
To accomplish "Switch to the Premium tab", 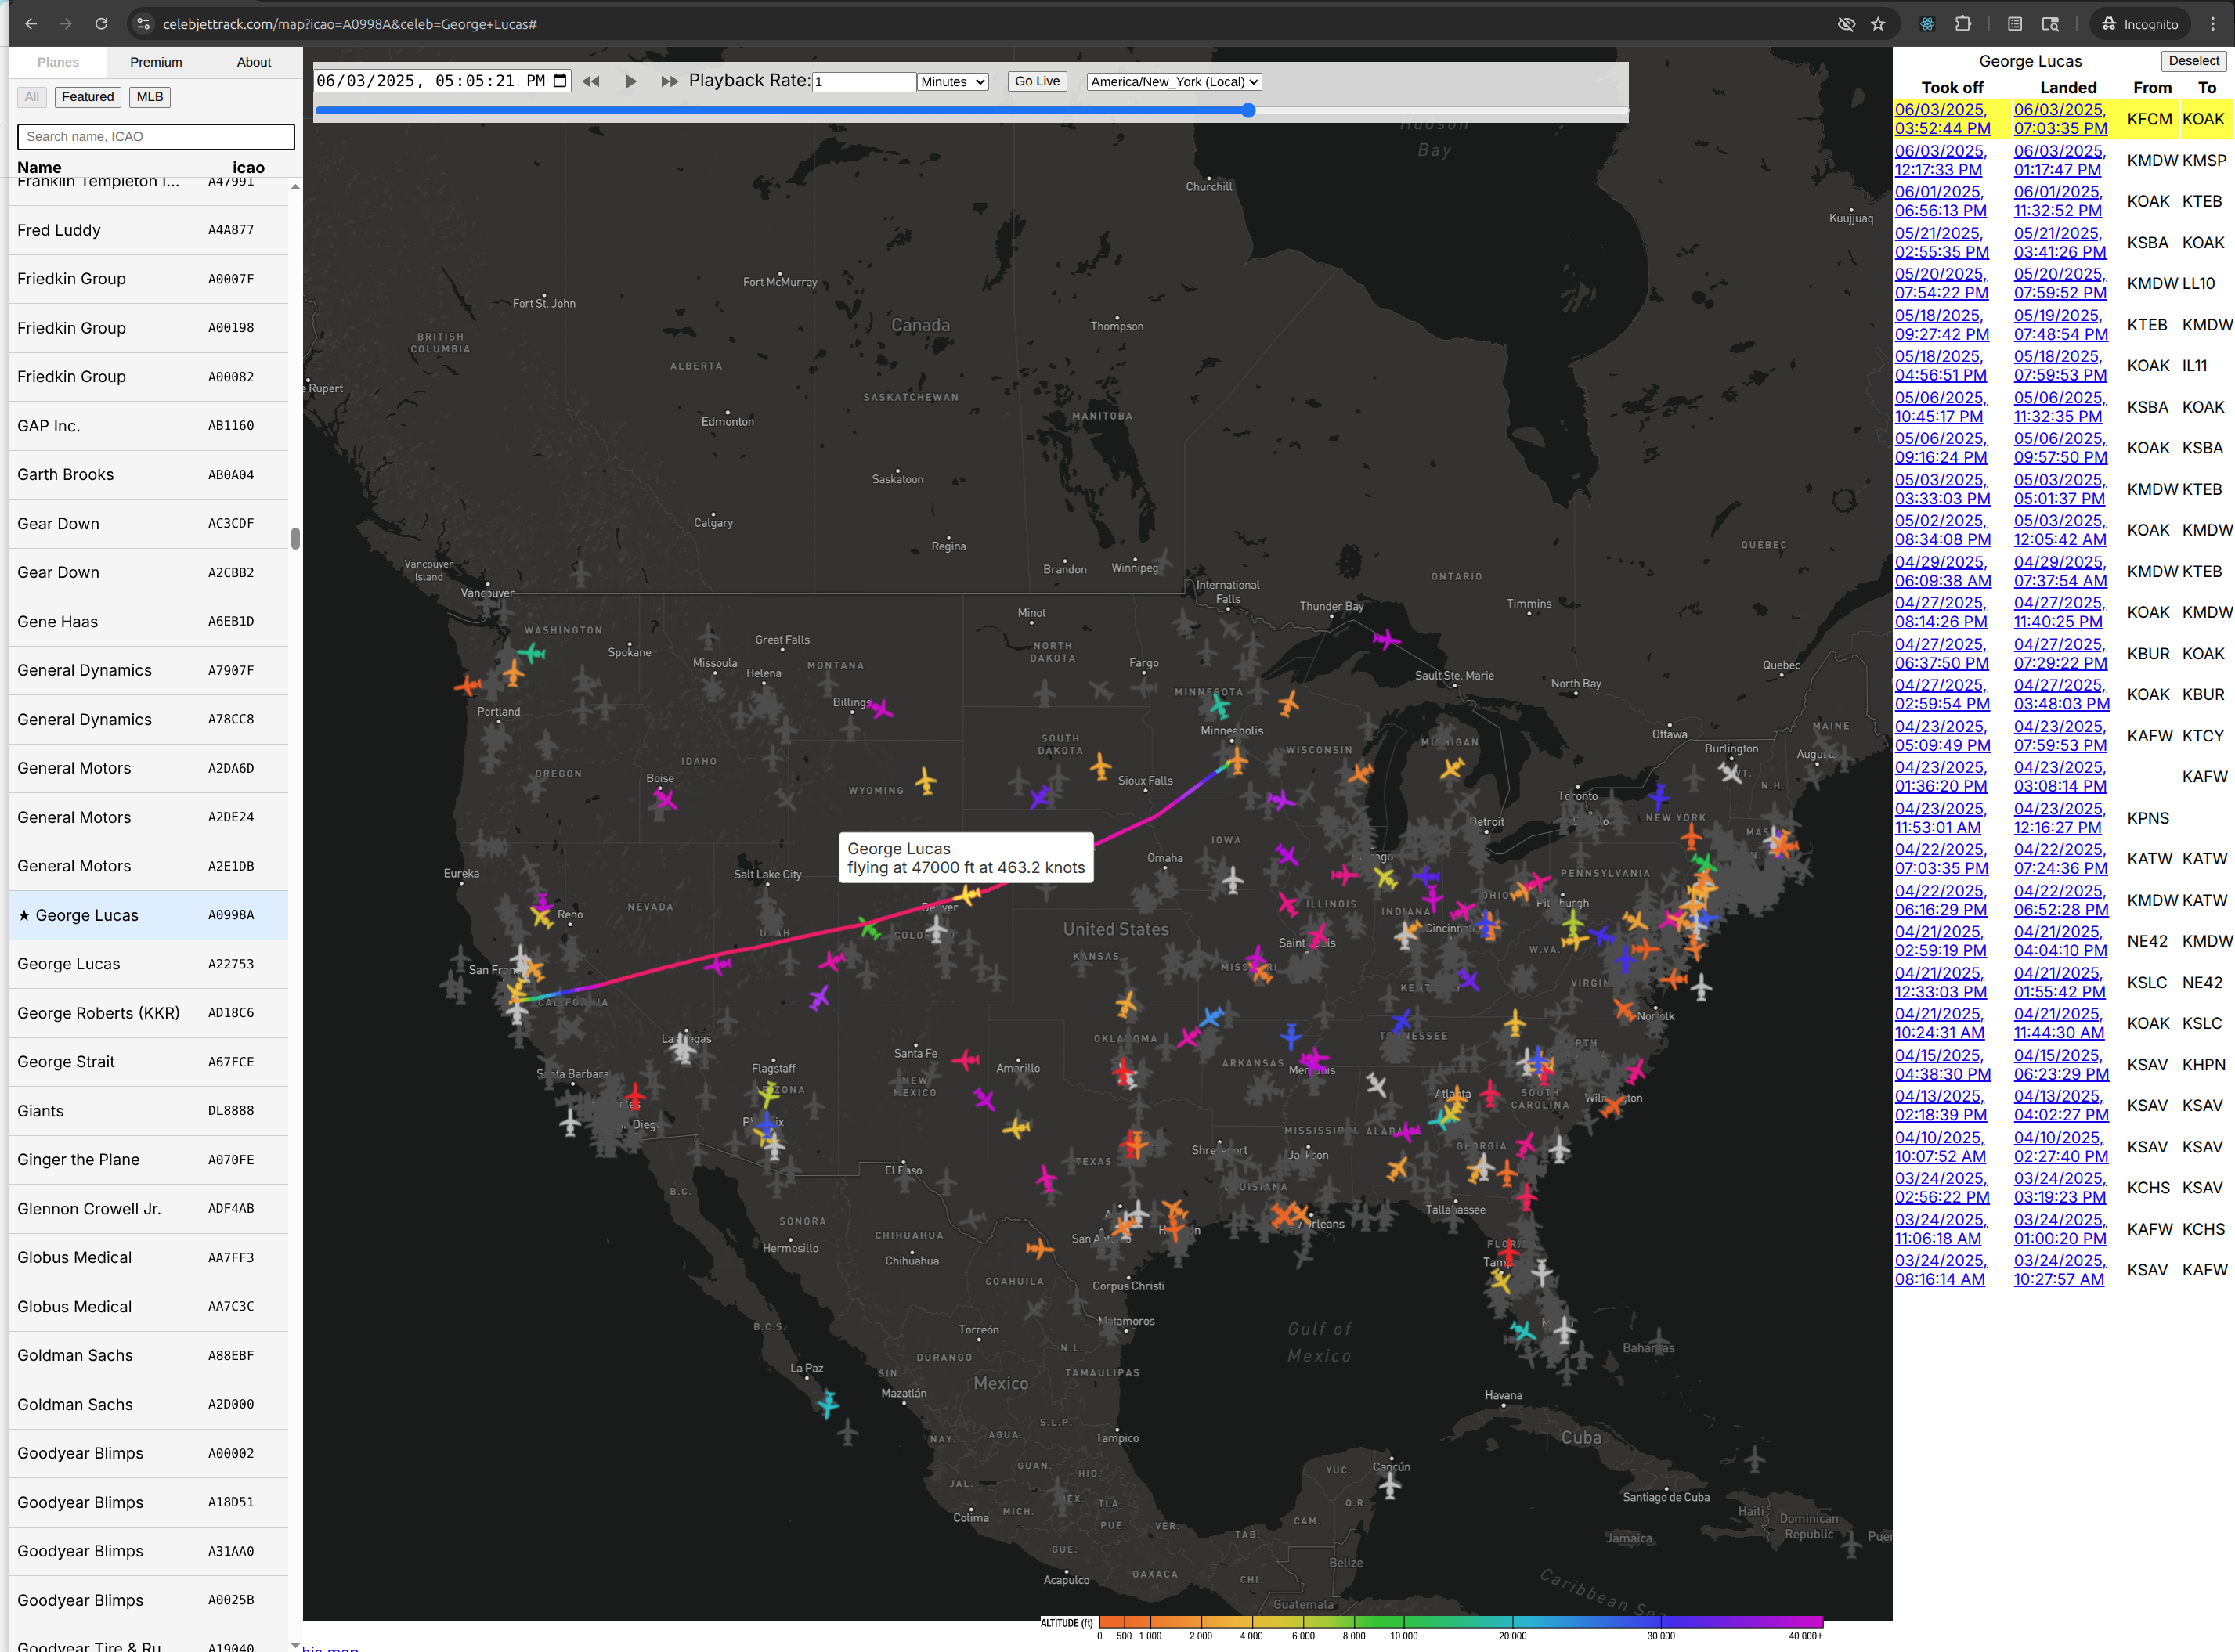I will pos(156,62).
